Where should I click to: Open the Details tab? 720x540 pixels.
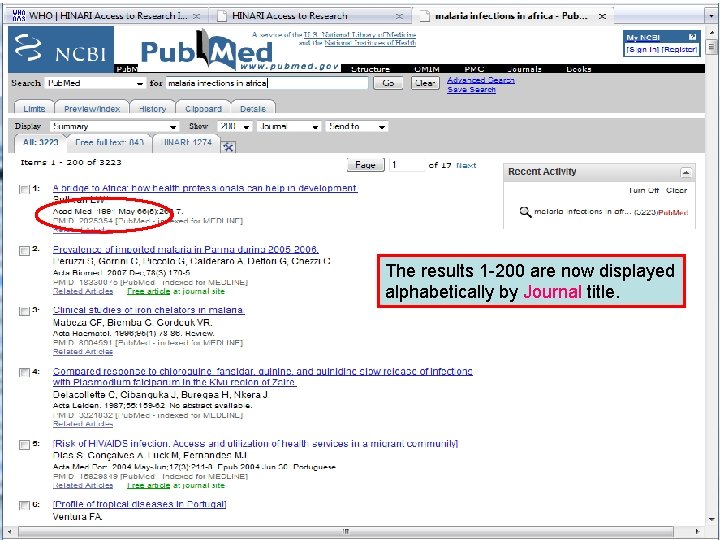253,108
